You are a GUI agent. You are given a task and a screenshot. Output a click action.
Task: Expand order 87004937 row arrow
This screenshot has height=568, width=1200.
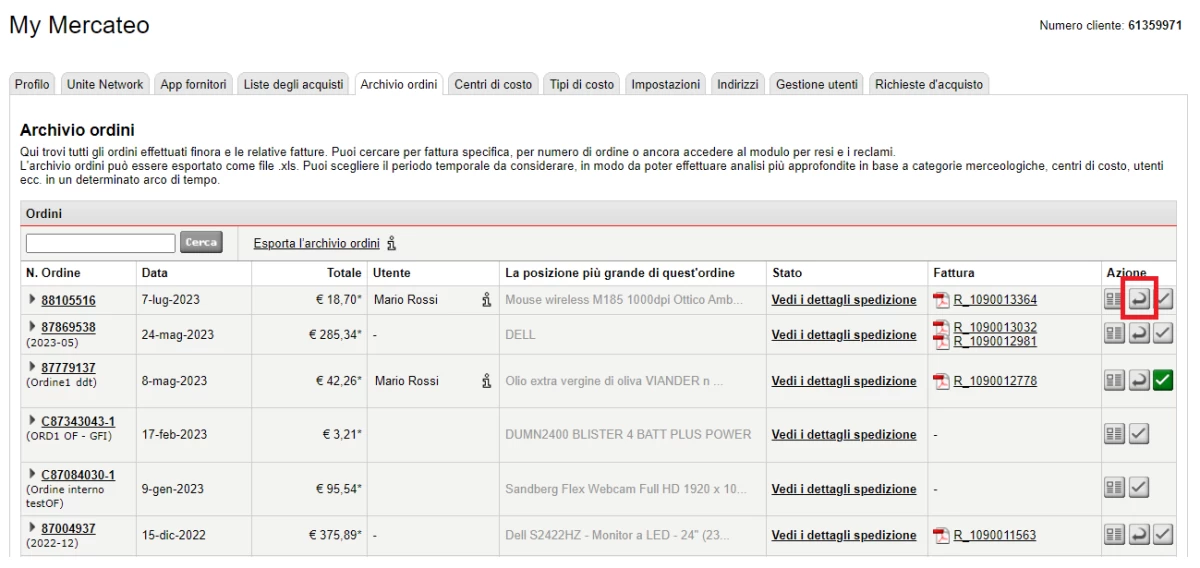pos(32,528)
